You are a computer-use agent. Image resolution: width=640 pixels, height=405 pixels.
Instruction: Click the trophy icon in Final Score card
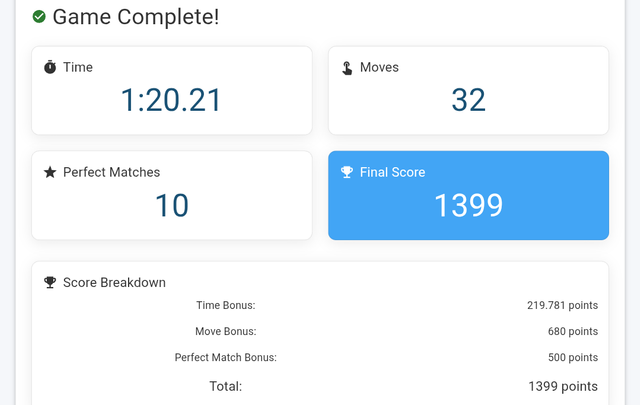click(x=347, y=172)
